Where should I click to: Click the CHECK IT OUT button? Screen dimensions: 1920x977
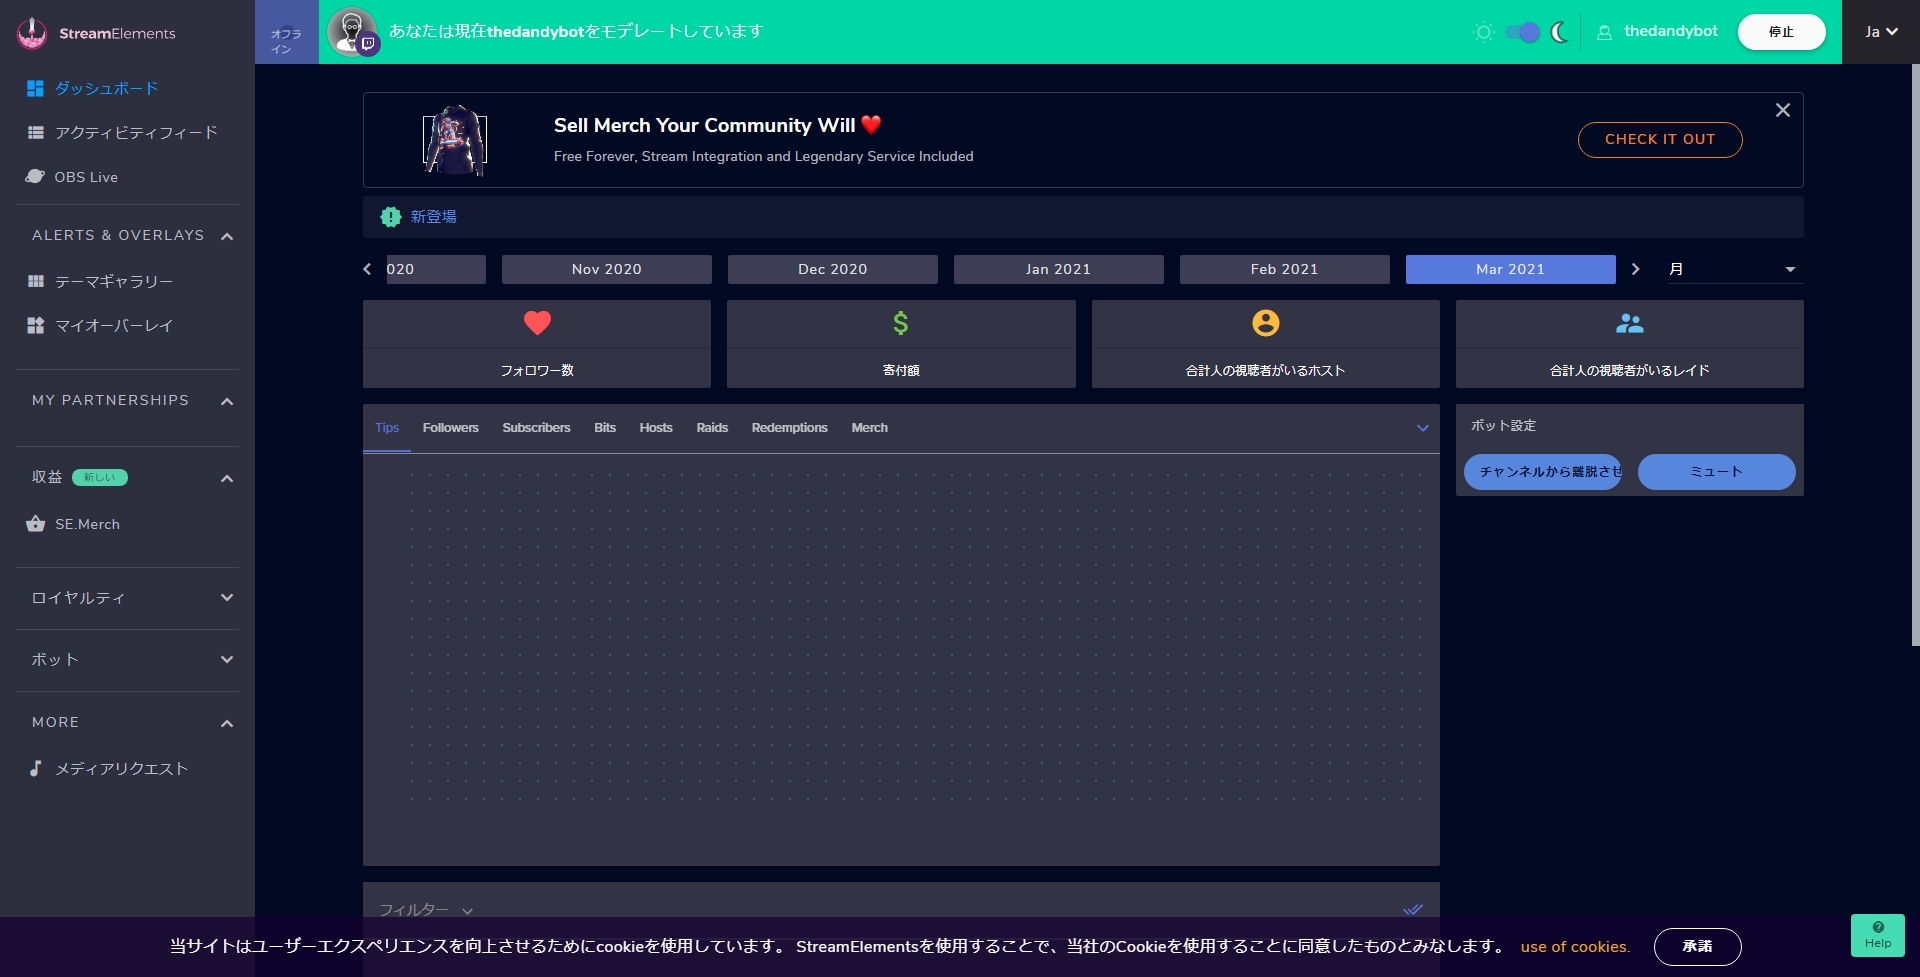pyautogui.click(x=1660, y=139)
